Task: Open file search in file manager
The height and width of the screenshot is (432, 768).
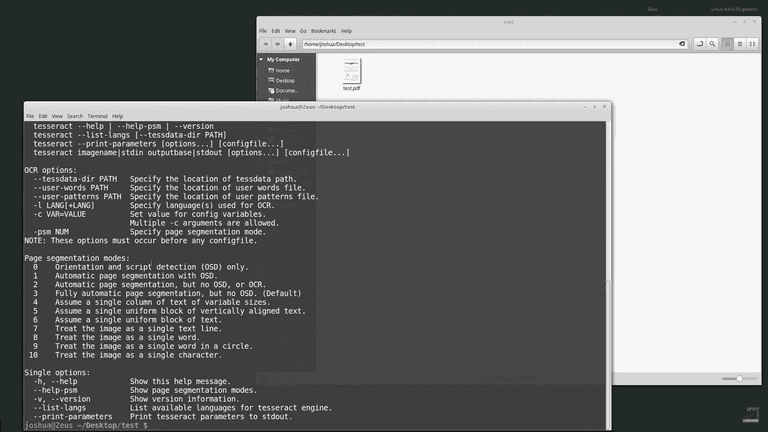Action: coord(714,44)
